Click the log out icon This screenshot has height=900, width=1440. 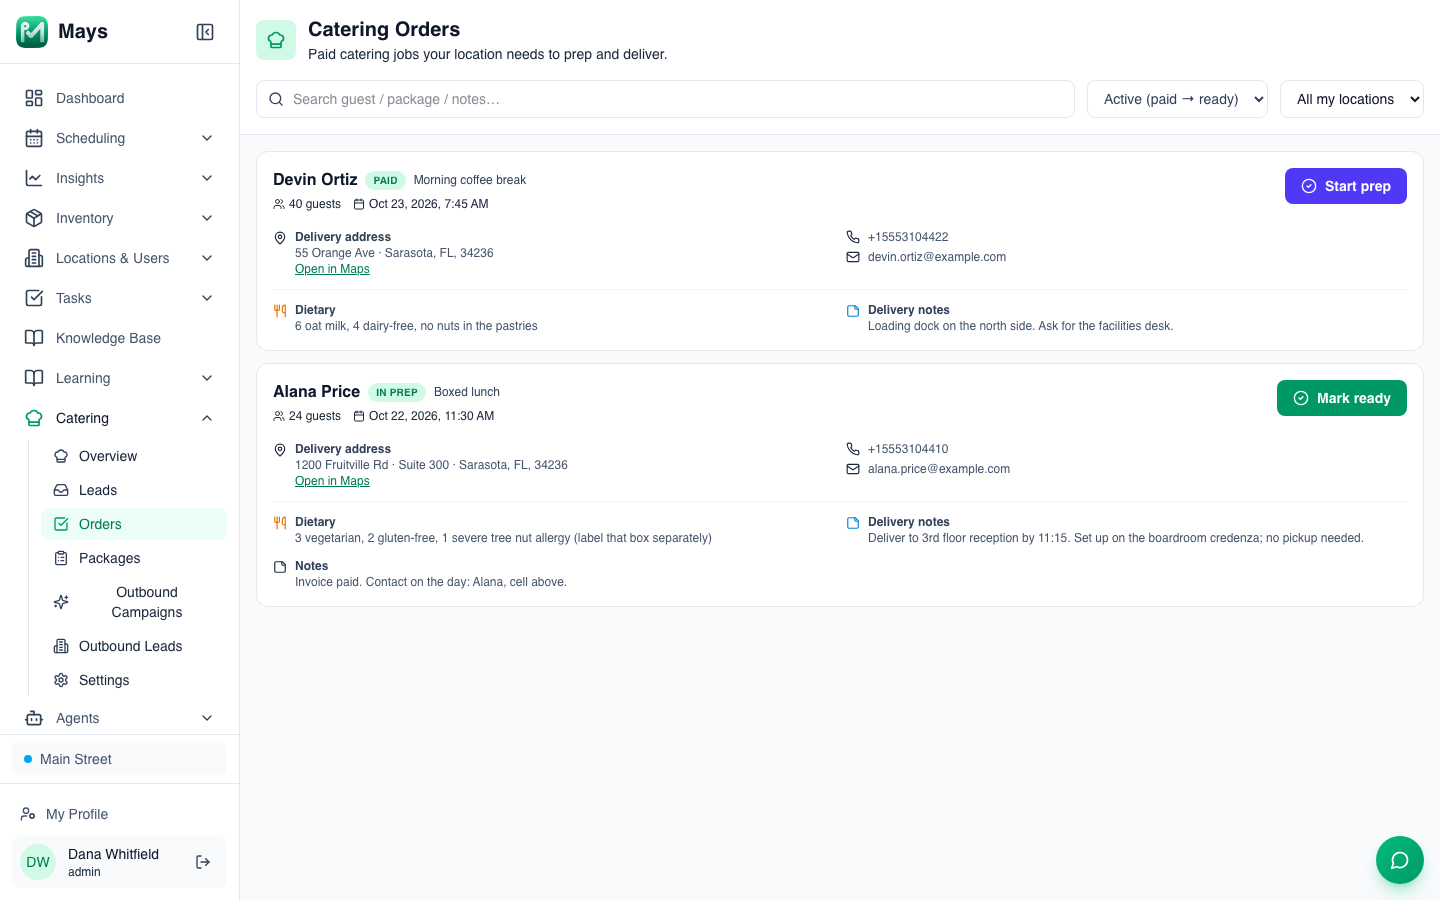click(x=203, y=862)
